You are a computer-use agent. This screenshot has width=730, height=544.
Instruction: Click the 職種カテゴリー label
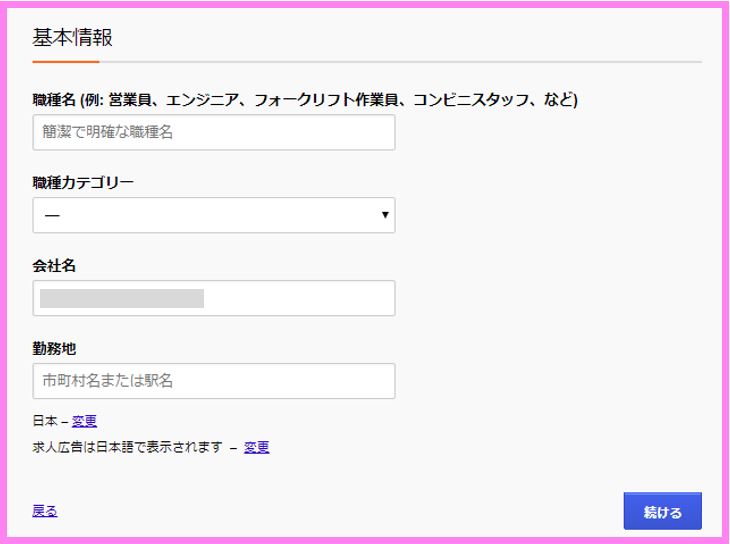pyautogui.click(x=83, y=182)
